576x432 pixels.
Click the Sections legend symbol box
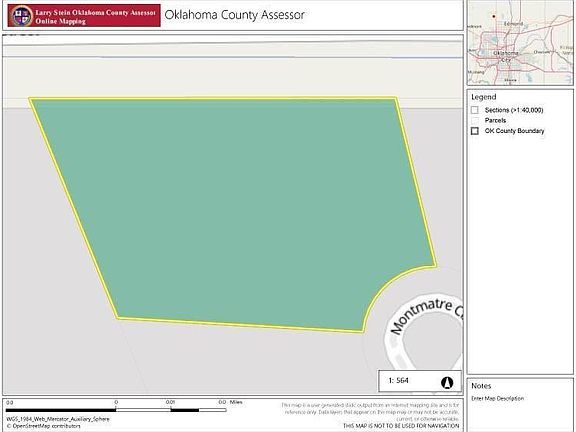(x=475, y=110)
